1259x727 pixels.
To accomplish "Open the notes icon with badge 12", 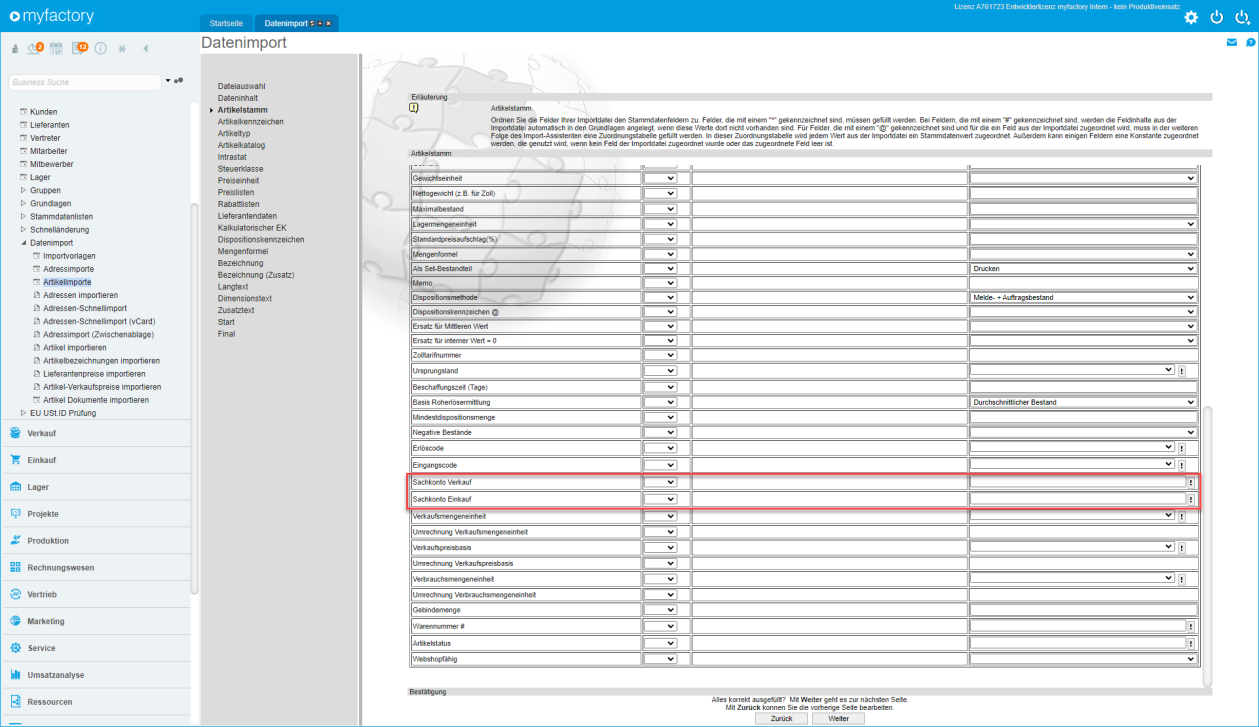I will click(80, 47).
